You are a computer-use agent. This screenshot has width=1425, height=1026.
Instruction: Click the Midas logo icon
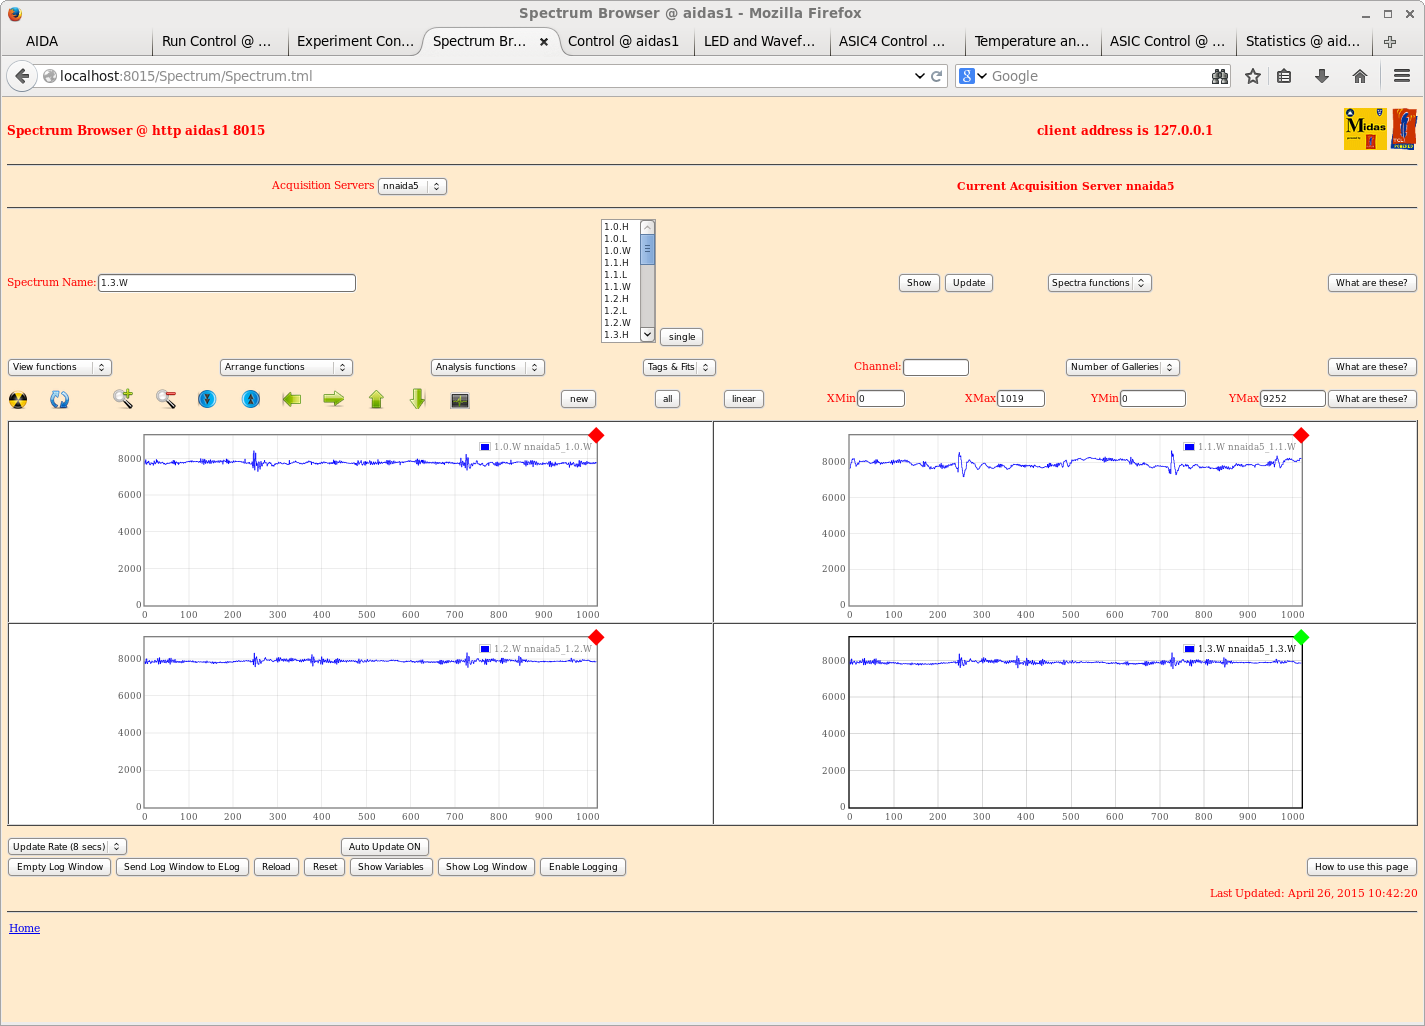tap(1365, 129)
